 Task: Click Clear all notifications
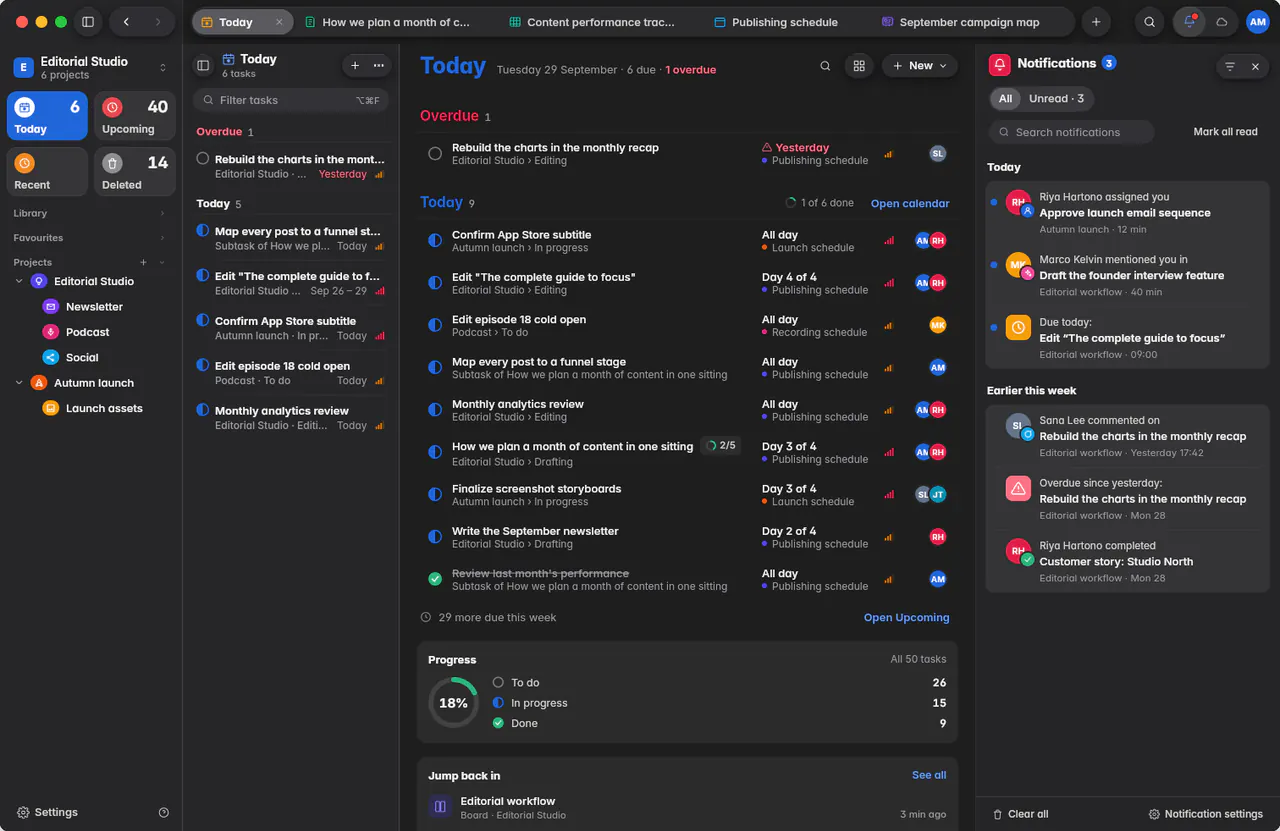click(1020, 814)
